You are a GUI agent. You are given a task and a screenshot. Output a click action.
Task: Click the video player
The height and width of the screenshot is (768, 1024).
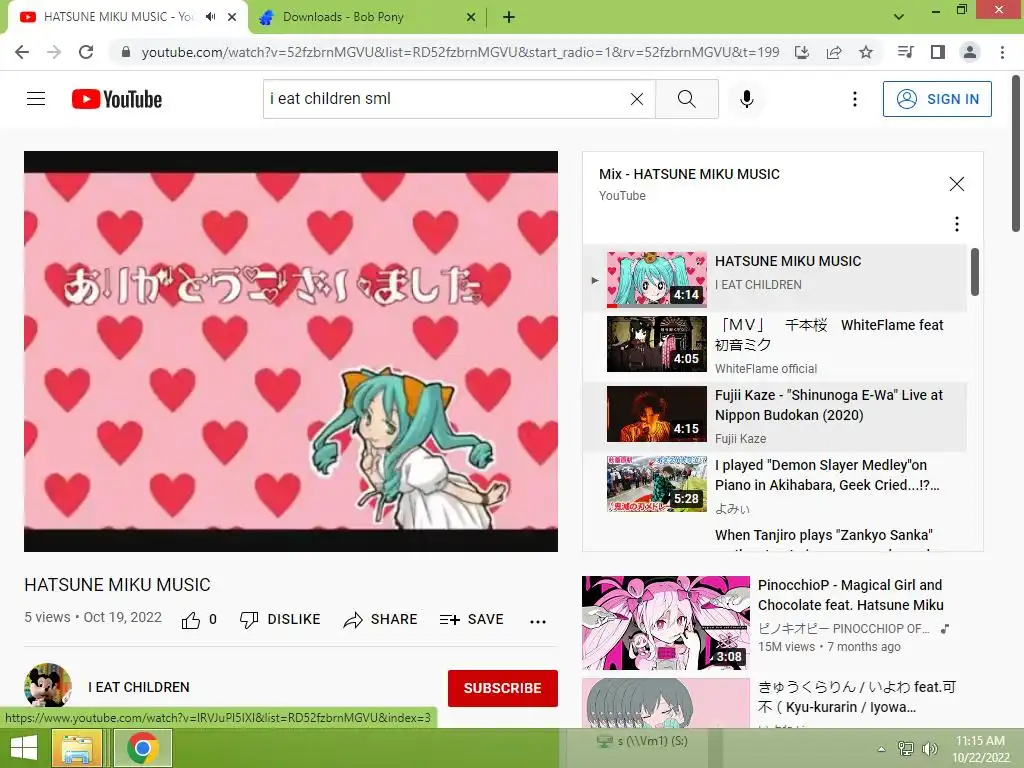291,351
